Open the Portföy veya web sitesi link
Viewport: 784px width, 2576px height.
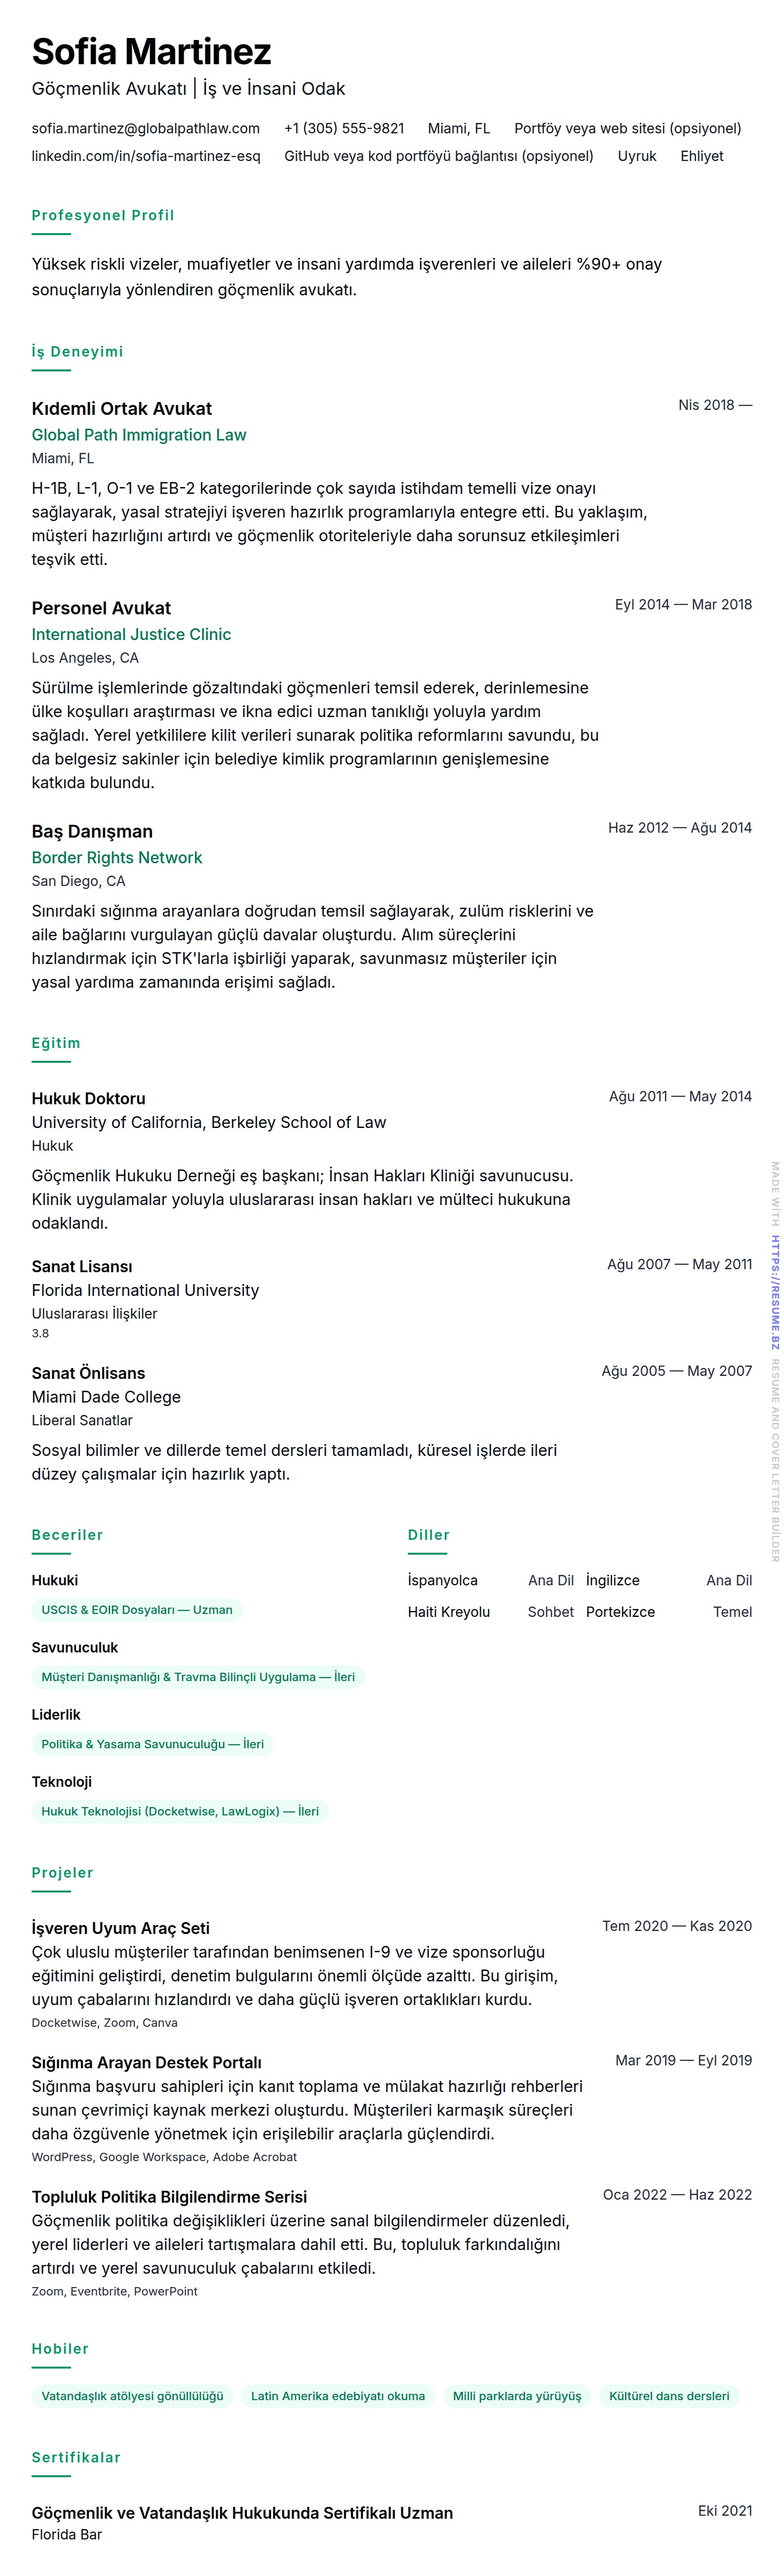coord(627,128)
